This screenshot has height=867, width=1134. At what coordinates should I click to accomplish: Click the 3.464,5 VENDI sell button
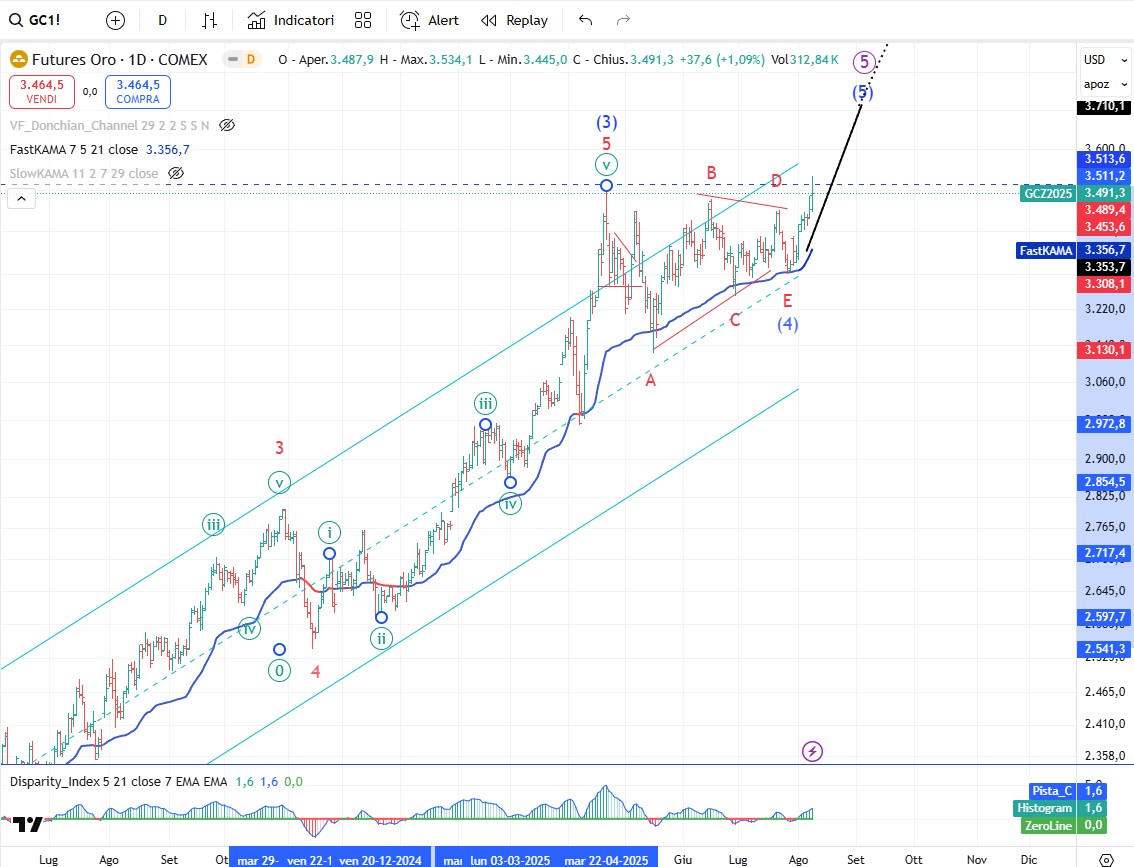coord(42,92)
